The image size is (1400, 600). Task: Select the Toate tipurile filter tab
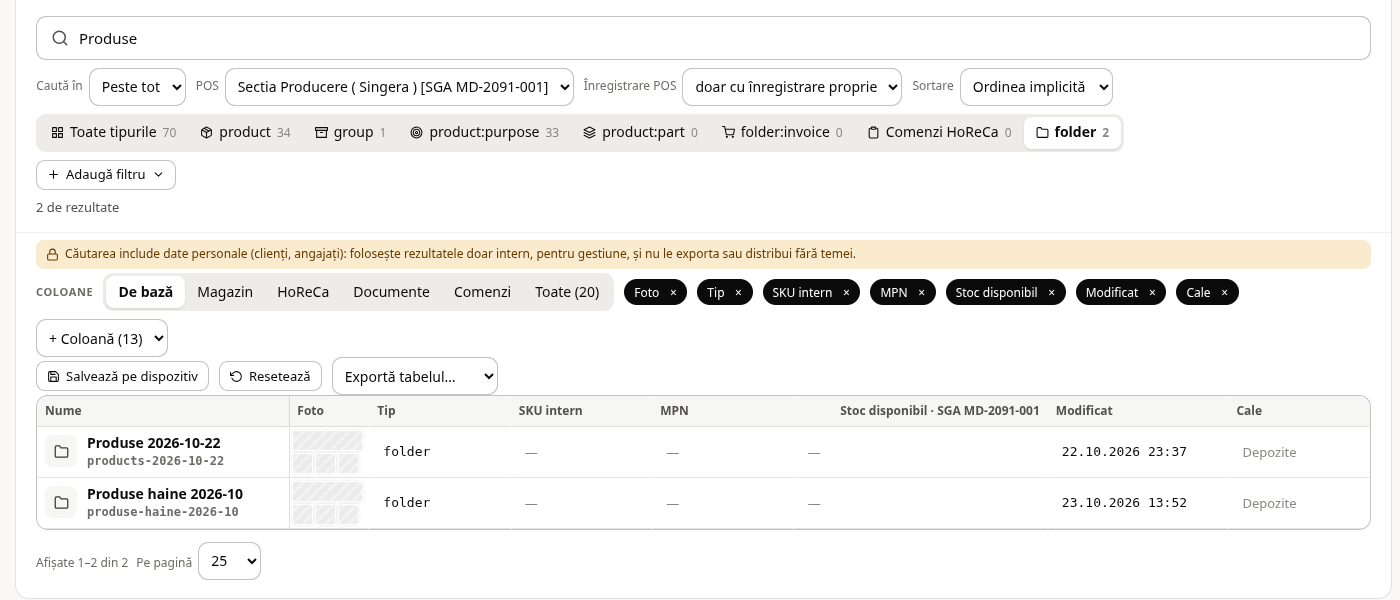tap(113, 132)
